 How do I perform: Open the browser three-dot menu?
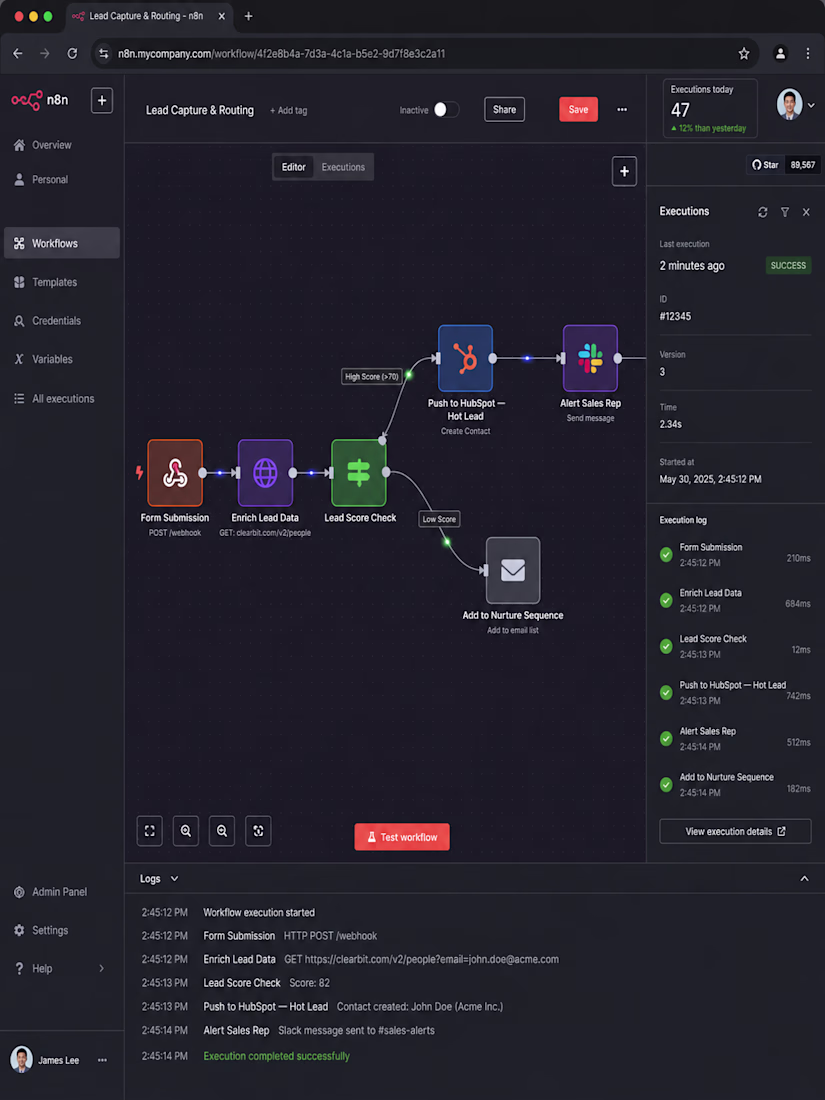pos(808,53)
